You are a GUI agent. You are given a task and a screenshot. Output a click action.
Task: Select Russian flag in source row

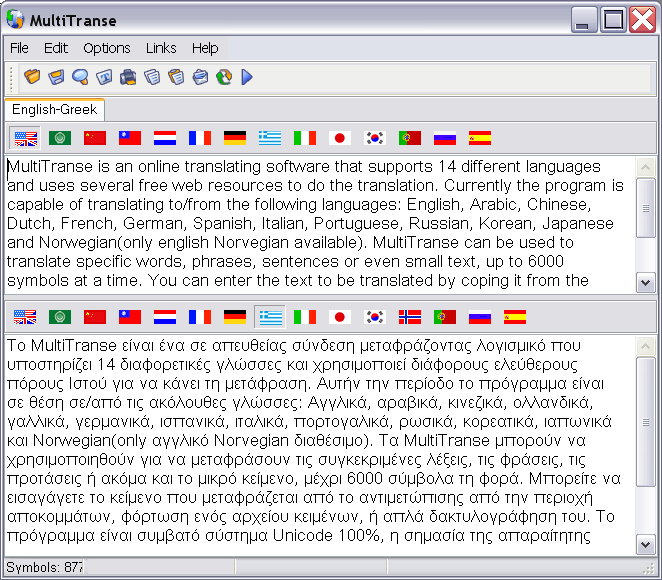tap(445, 138)
